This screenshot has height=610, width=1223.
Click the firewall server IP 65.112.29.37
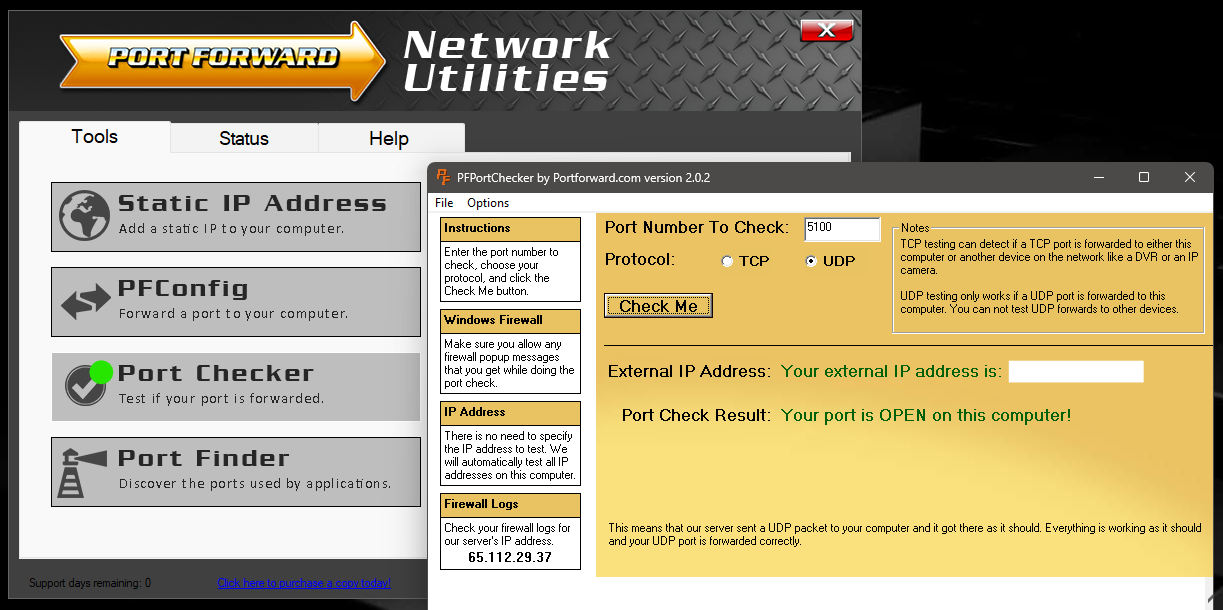coord(510,558)
